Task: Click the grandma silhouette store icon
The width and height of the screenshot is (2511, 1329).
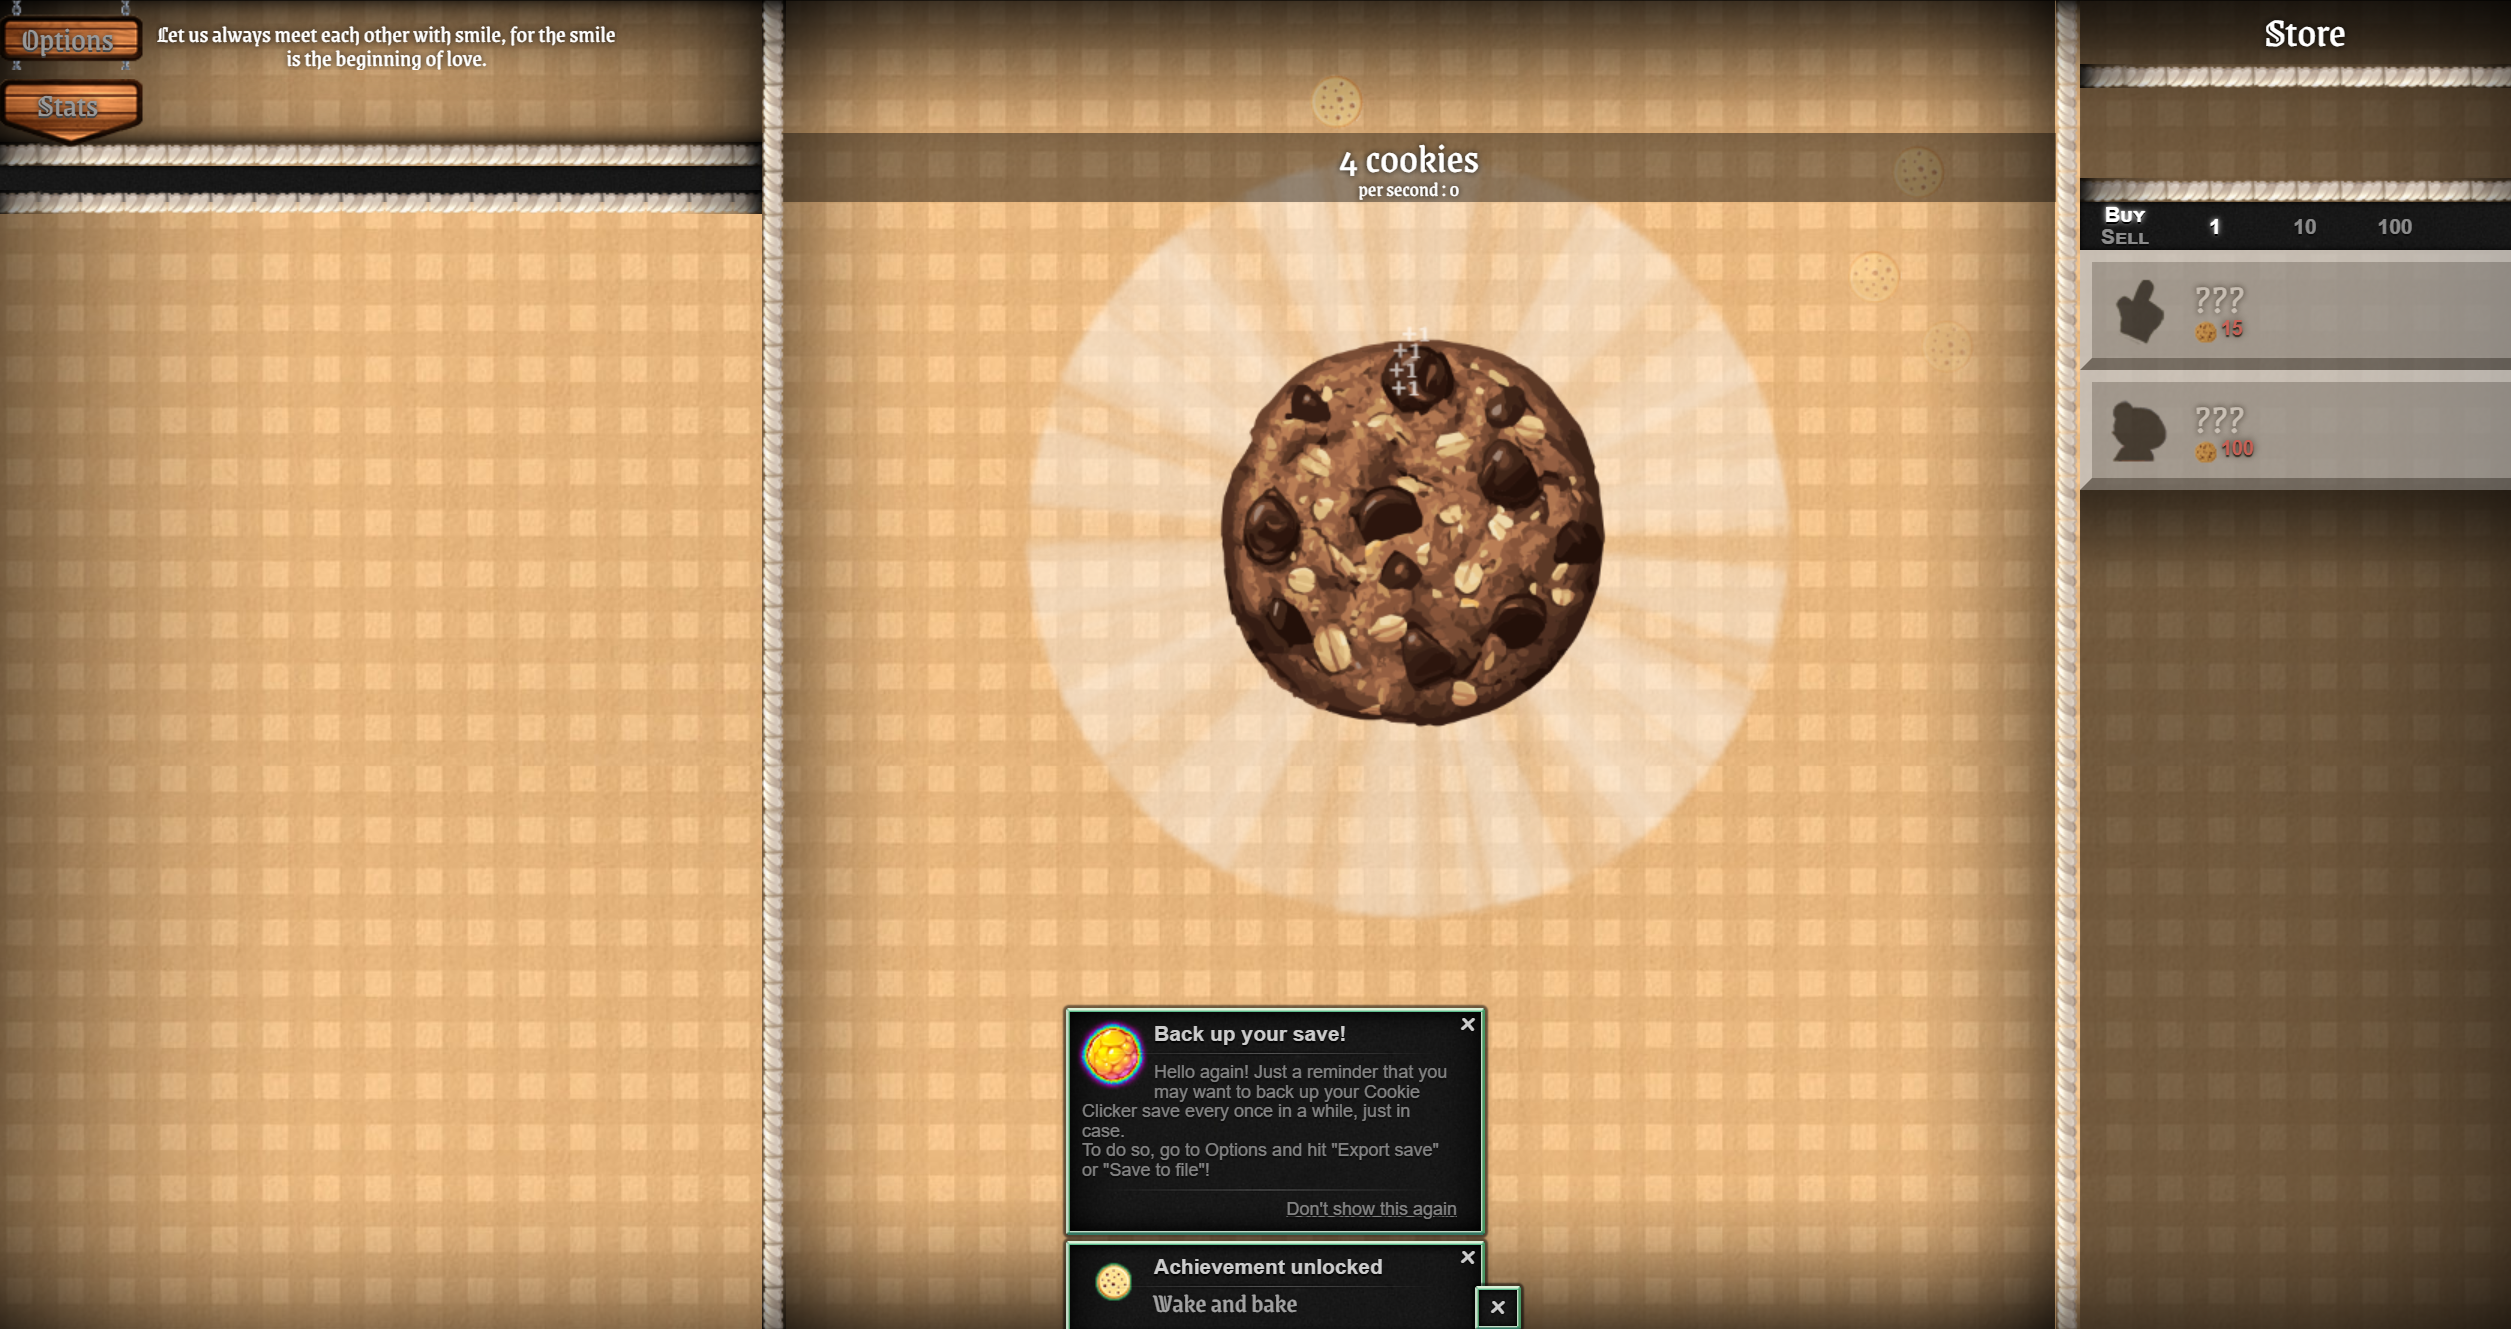Action: [x=2138, y=432]
